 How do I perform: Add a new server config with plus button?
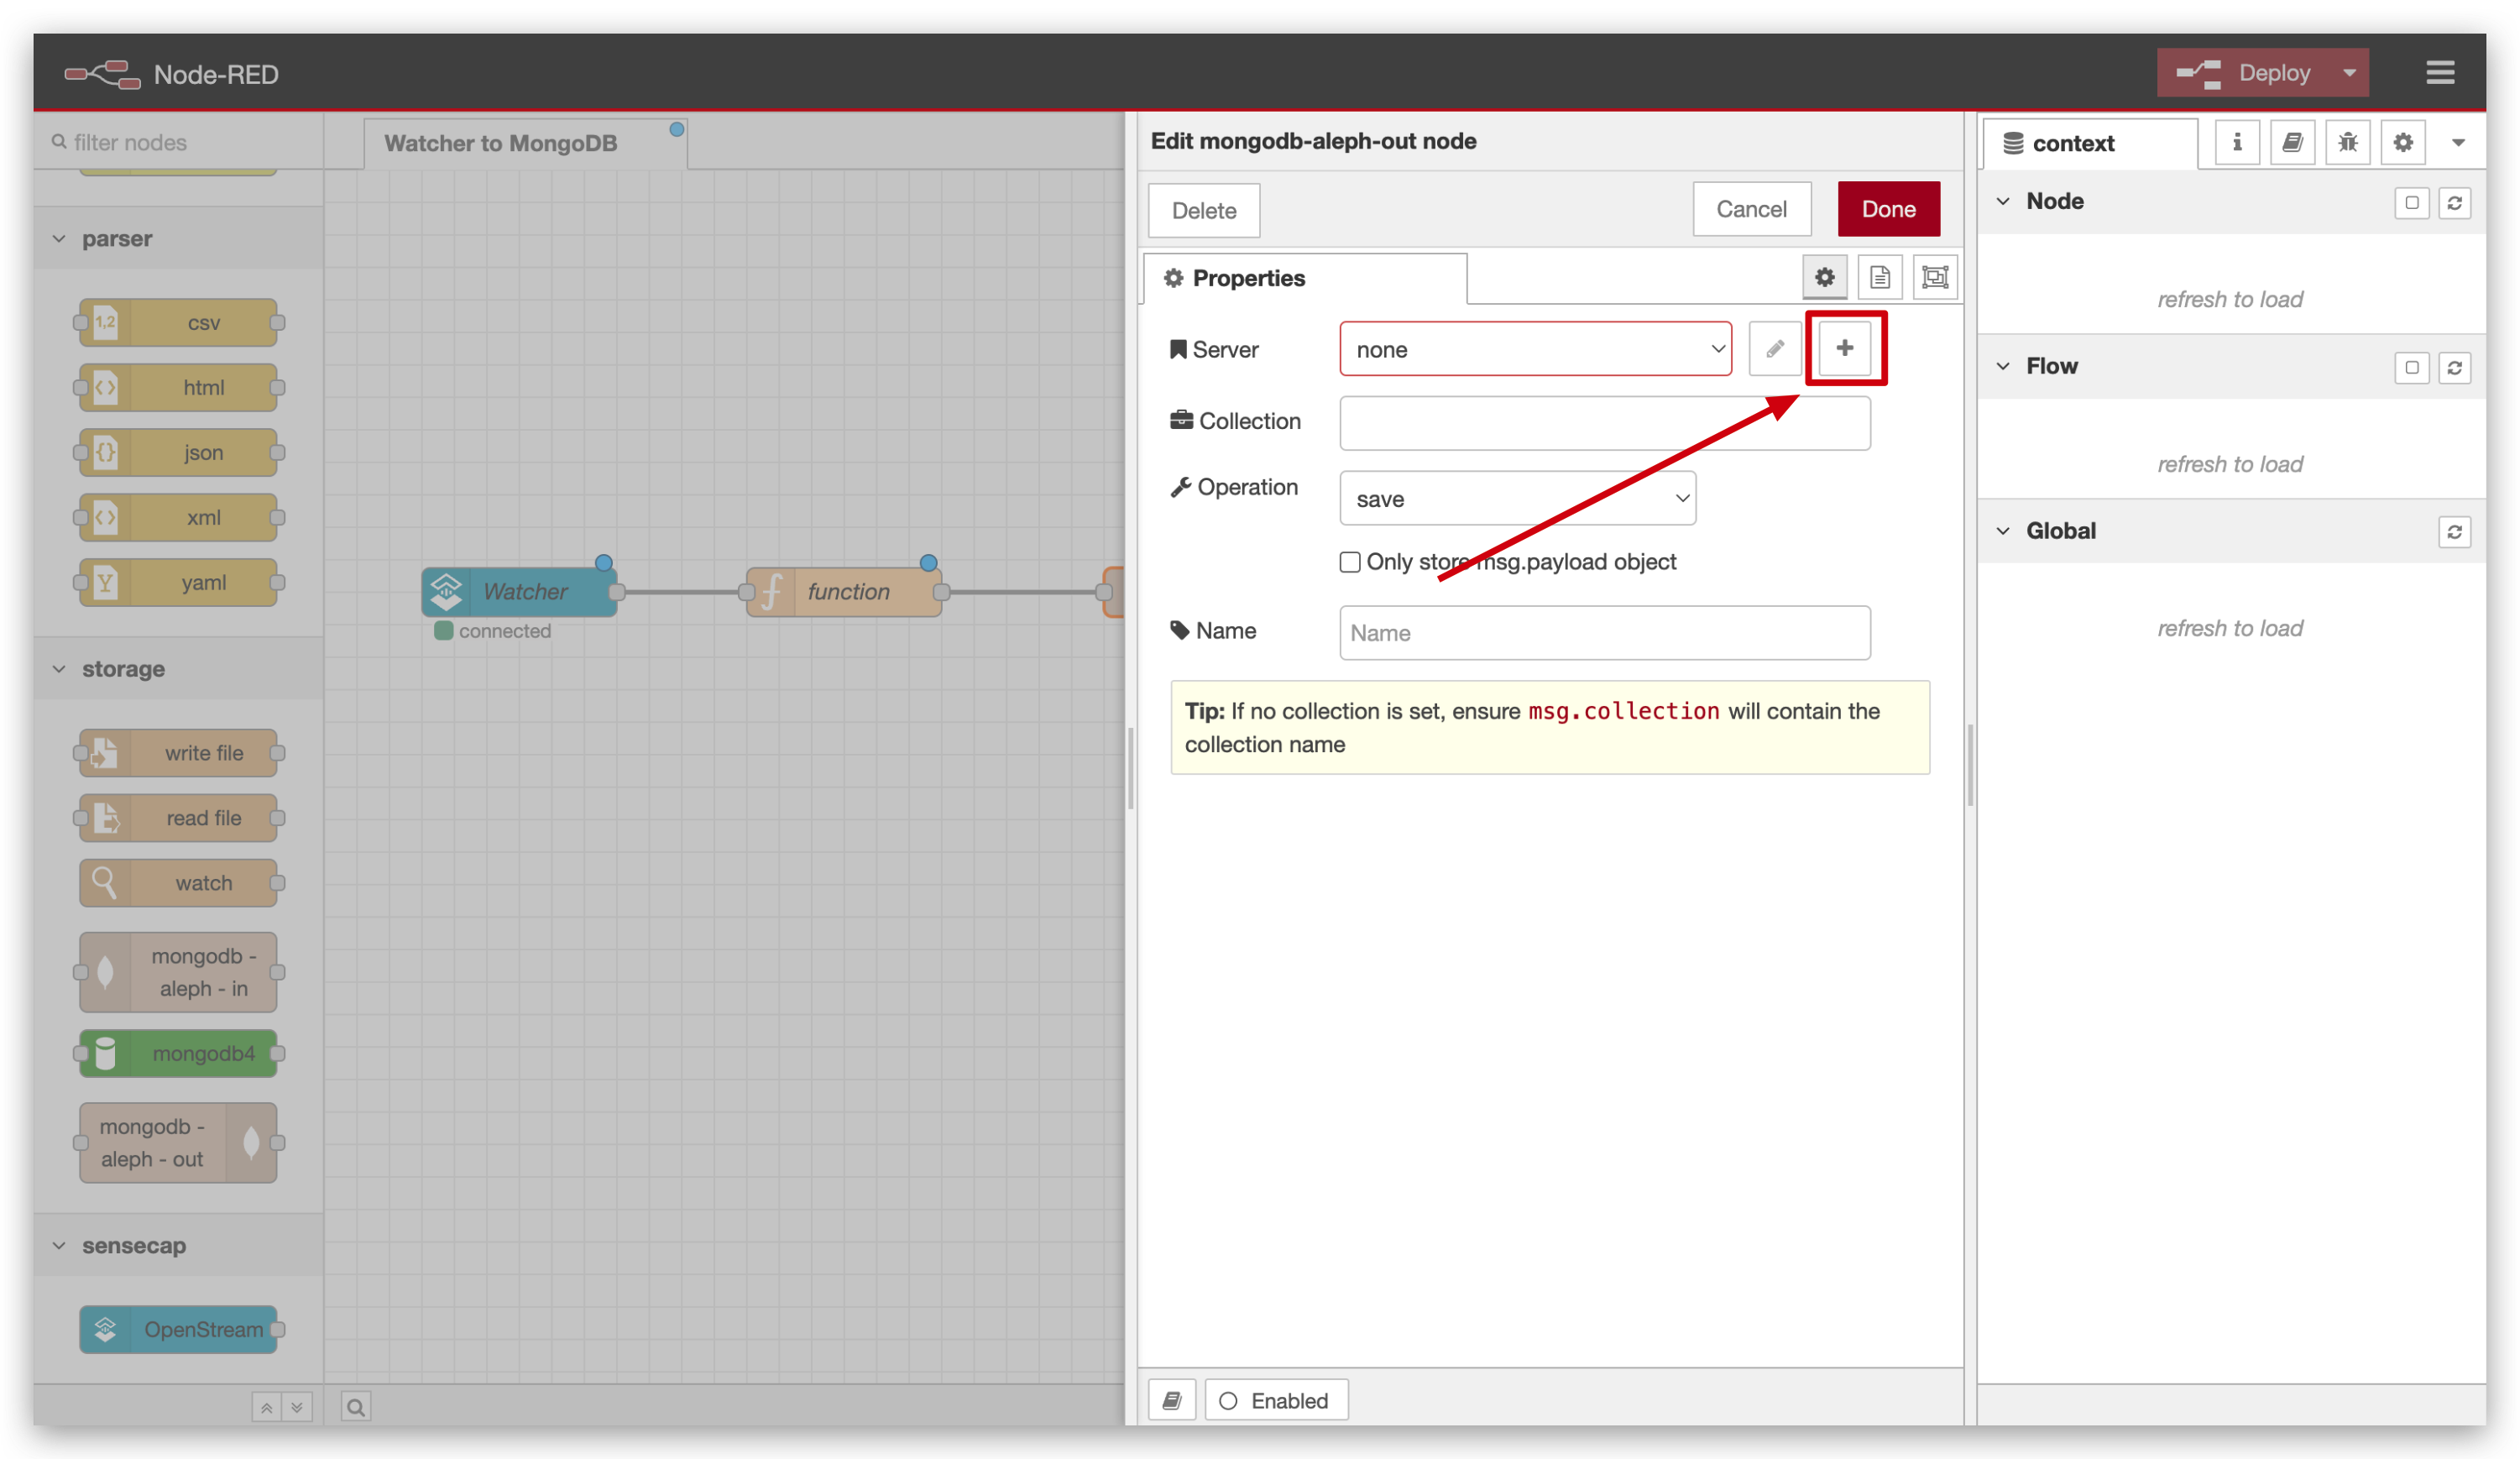(1844, 348)
